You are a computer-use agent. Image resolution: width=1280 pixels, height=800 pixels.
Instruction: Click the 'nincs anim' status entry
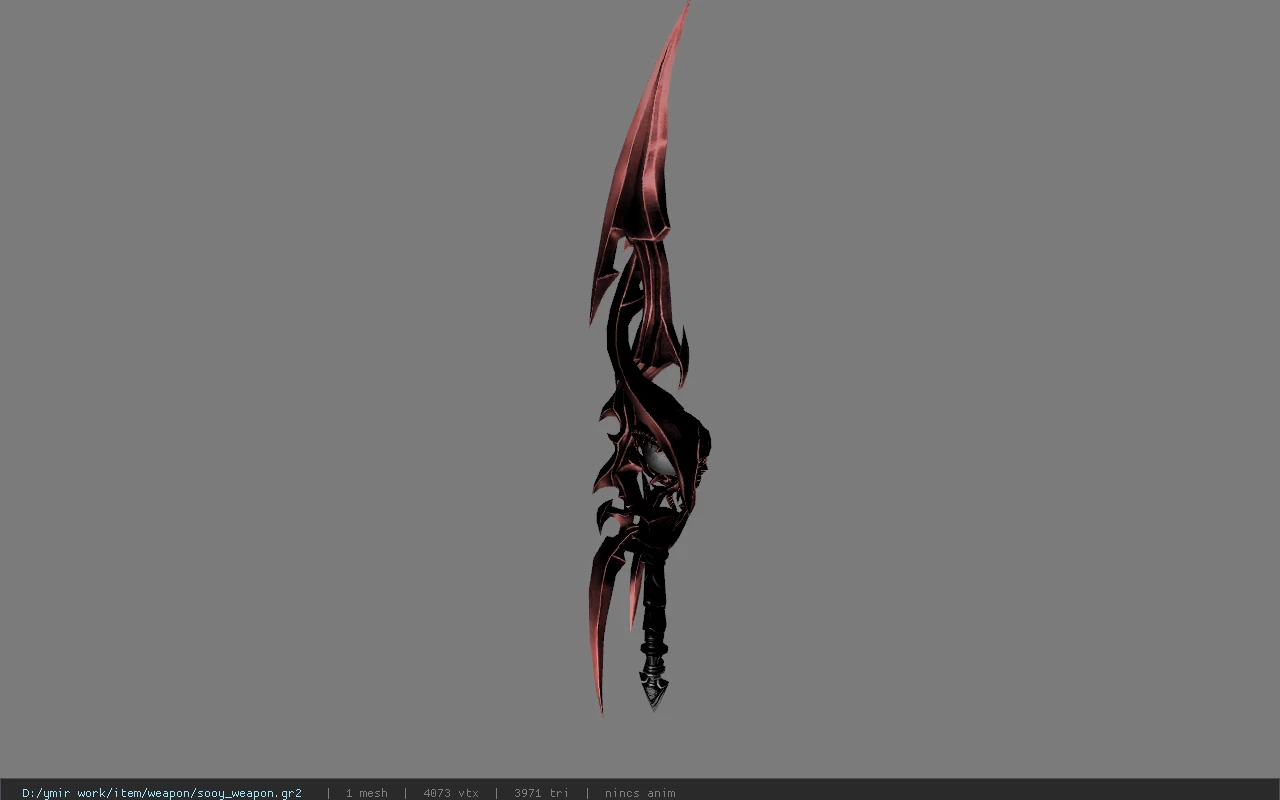(640, 793)
